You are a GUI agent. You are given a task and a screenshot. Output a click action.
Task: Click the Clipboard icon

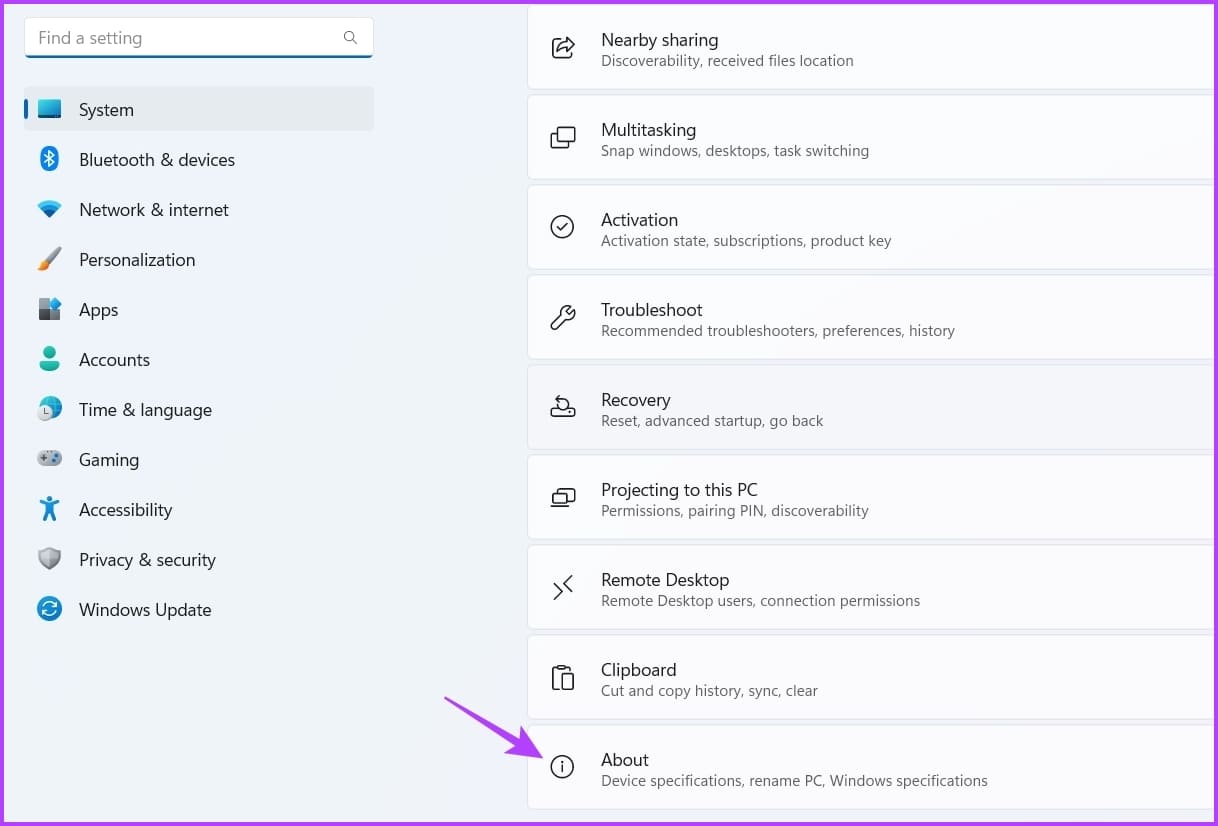(563, 678)
